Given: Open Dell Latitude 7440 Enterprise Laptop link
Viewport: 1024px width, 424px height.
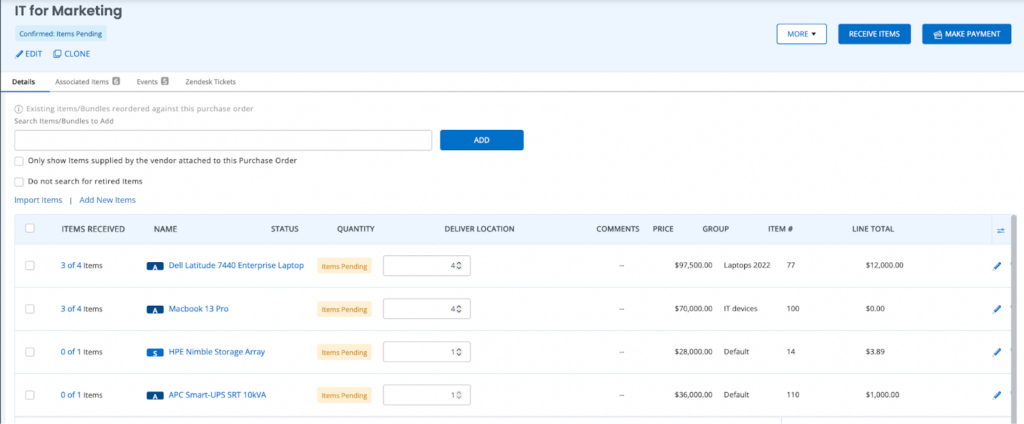Looking at the screenshot, I should click(x=236, y=266).
